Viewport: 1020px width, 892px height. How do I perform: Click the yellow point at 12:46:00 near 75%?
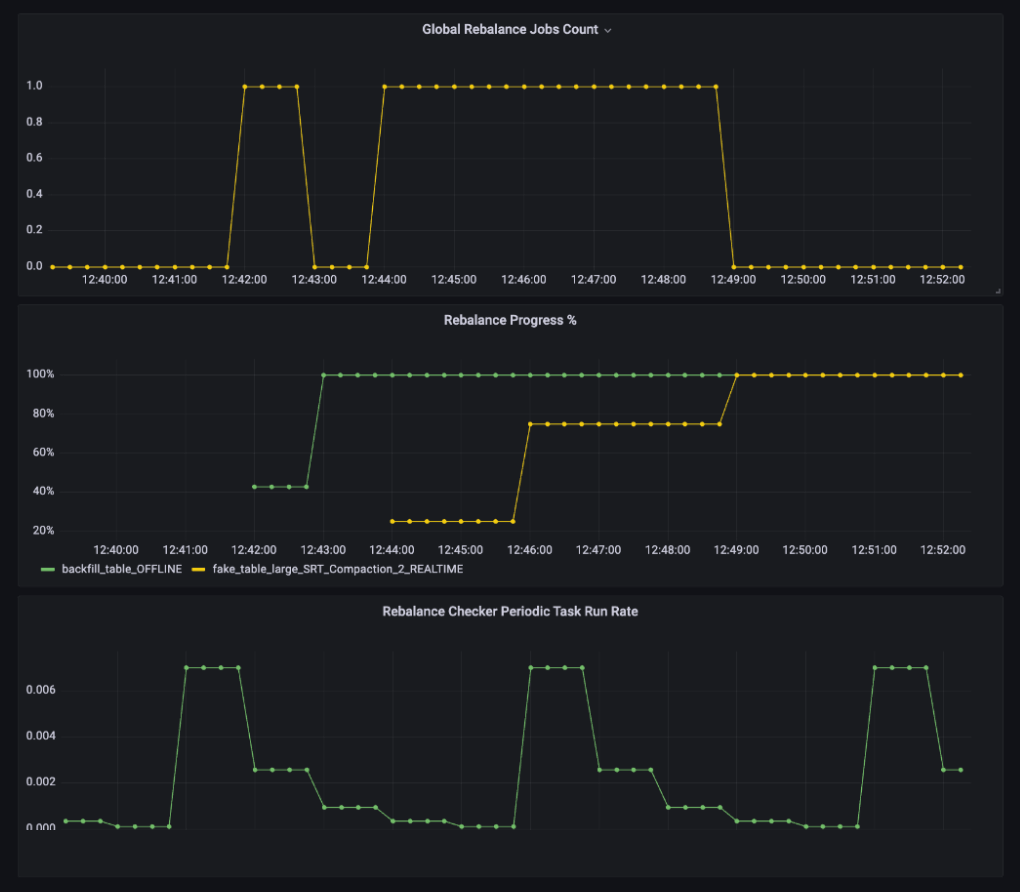pyautogui.click(x=530, y=424)
